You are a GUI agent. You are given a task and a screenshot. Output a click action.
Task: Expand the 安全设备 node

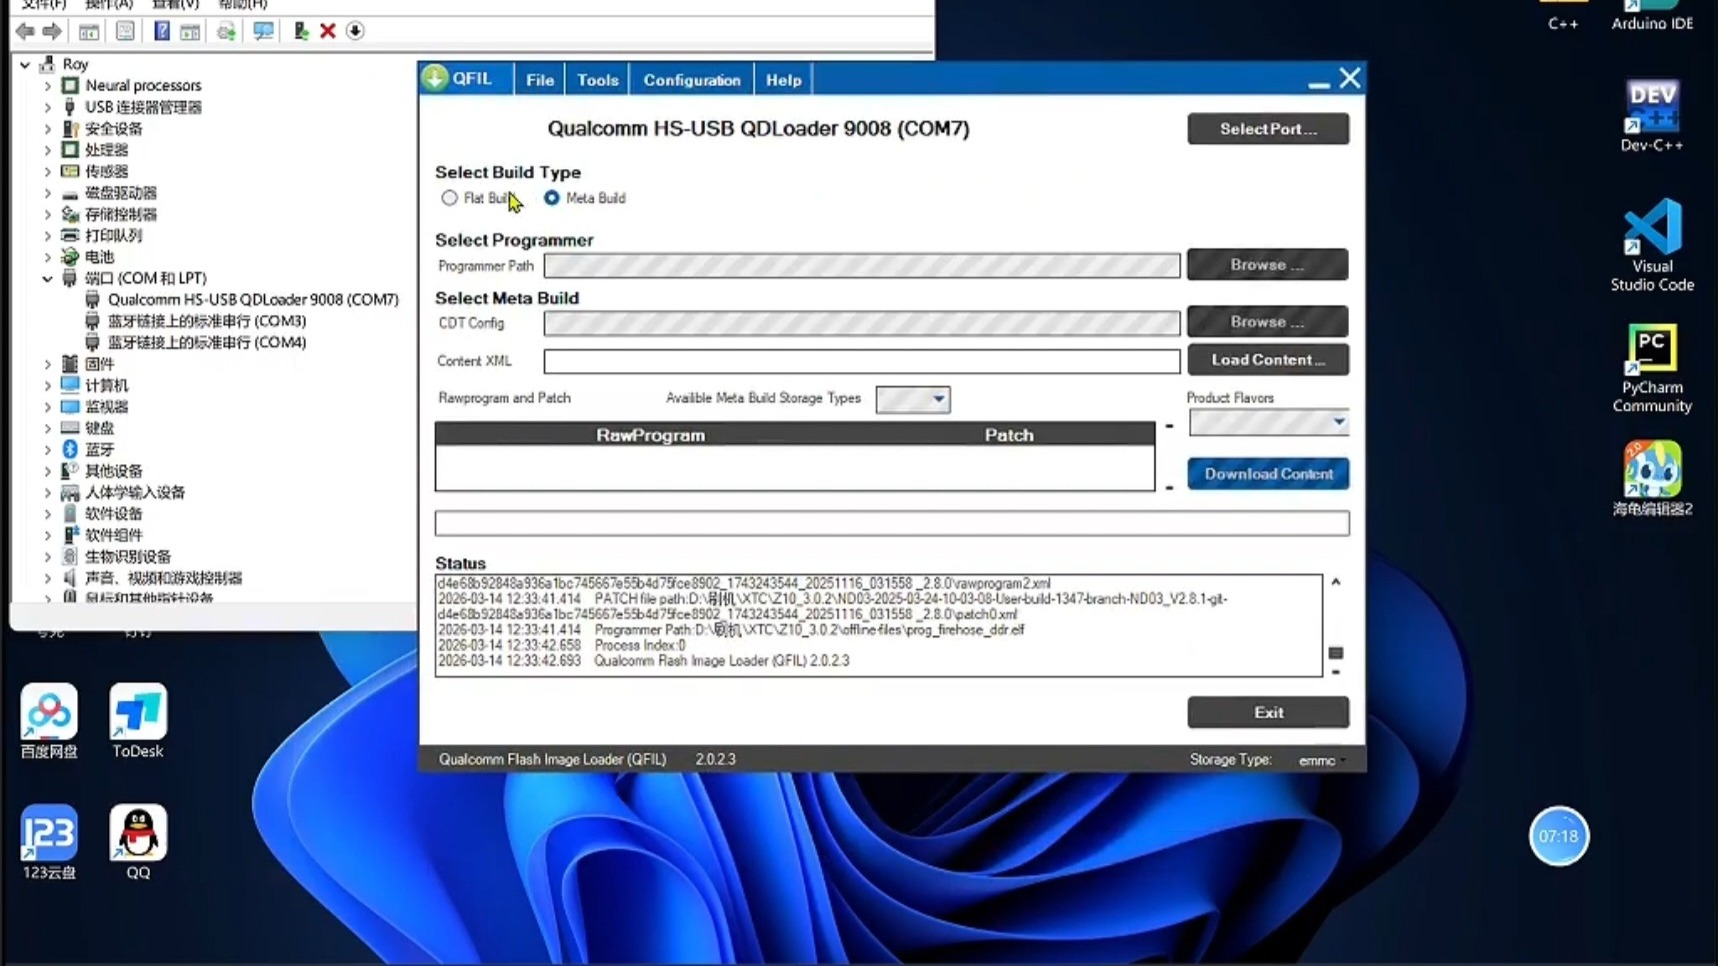(x=47, y=129)
